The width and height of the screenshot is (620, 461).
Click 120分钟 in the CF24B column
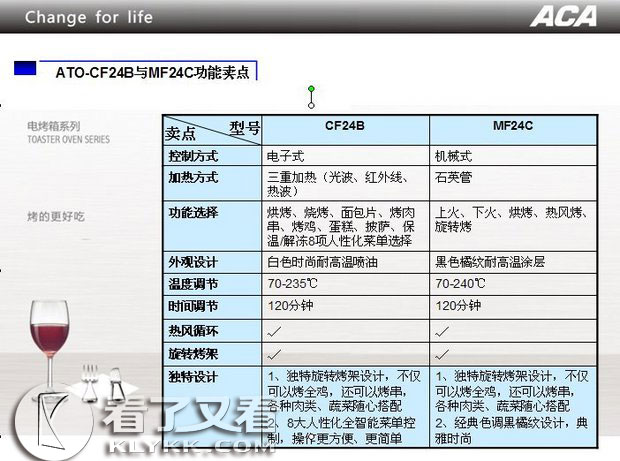(290, 306)
